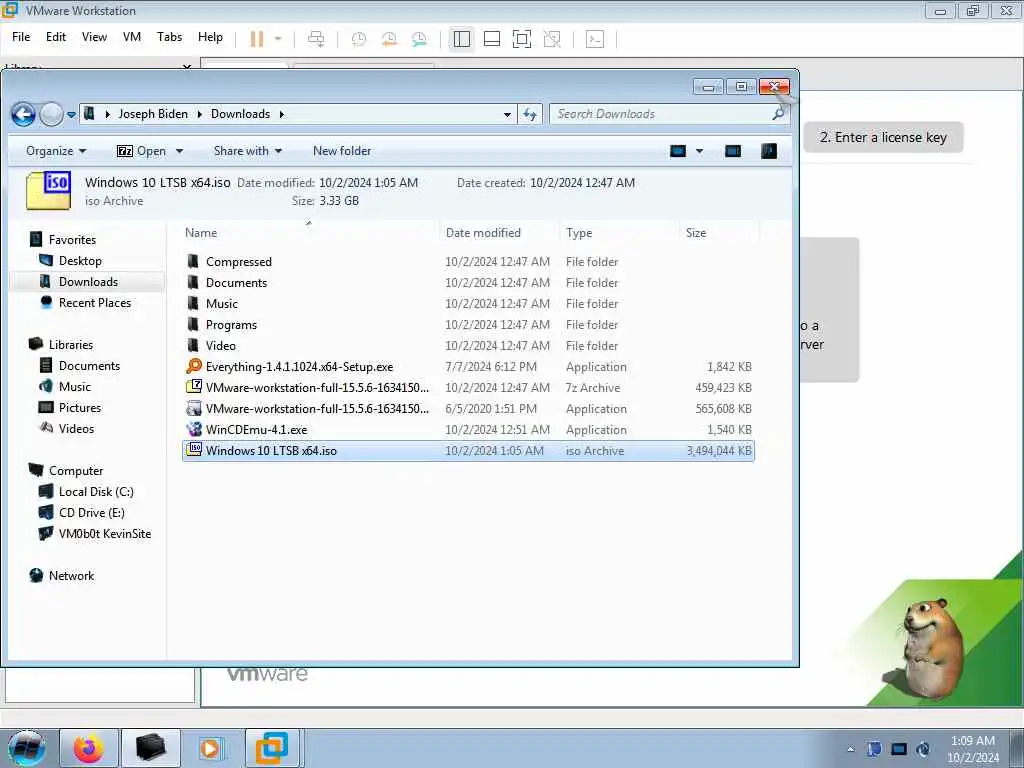Open the power options arrow beside pause
1024x768 pixels.
point(278,39)
